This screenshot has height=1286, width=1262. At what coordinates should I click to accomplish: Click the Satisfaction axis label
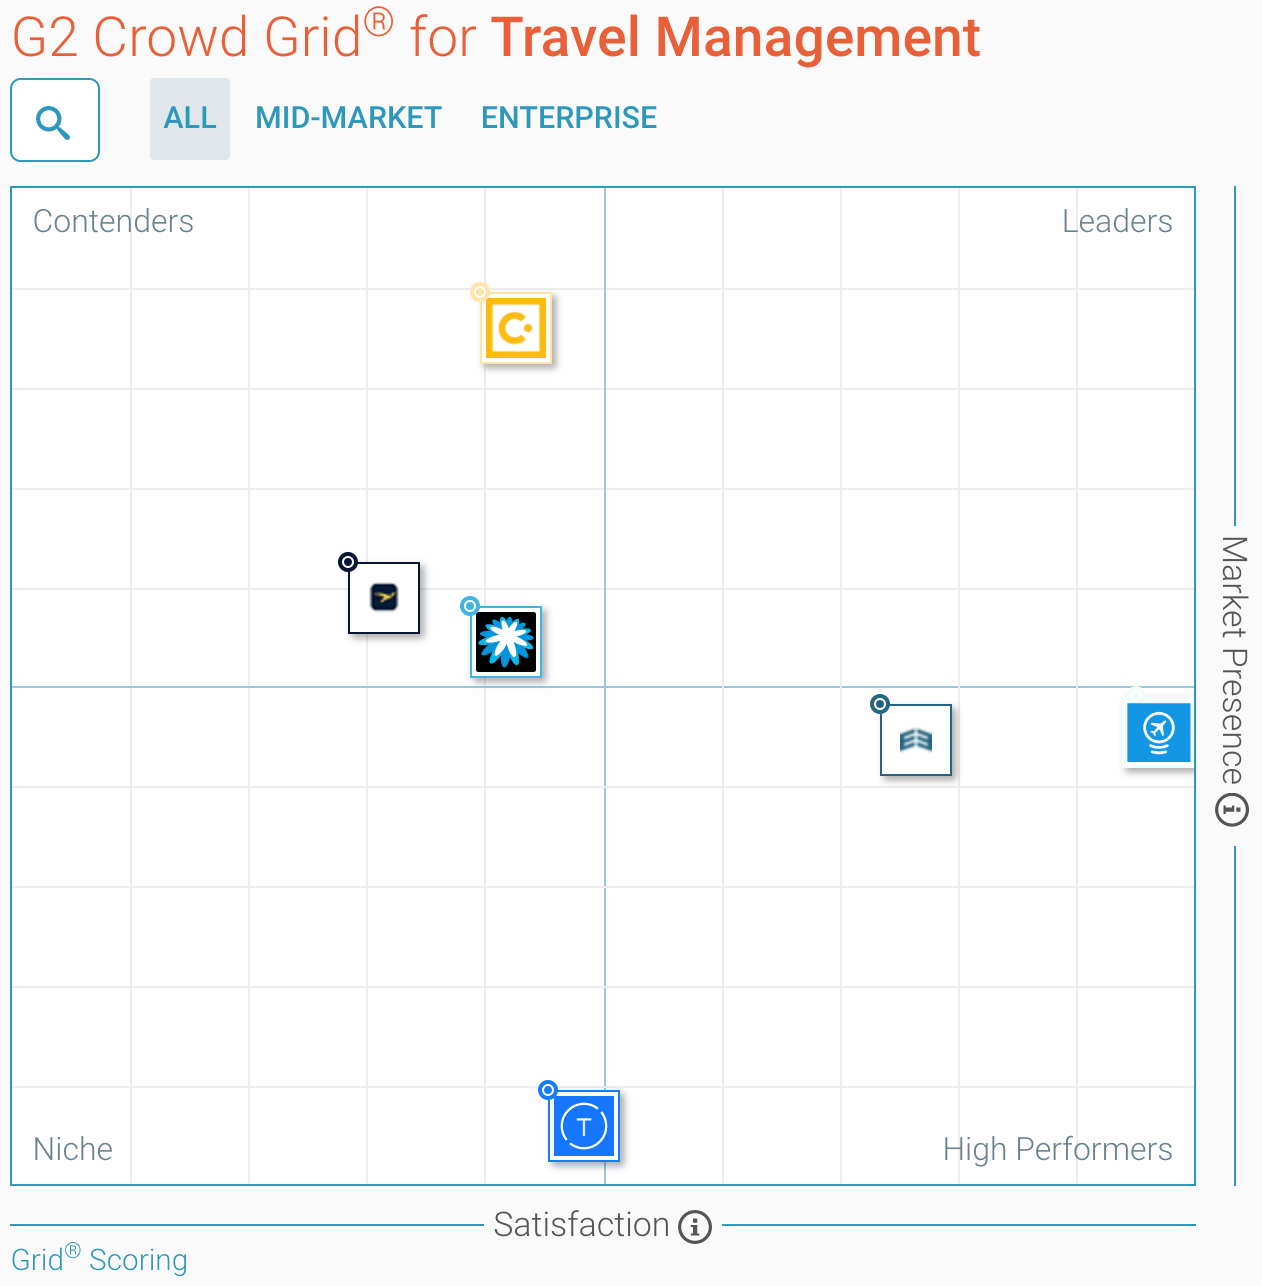click(x=581, y=1225)
